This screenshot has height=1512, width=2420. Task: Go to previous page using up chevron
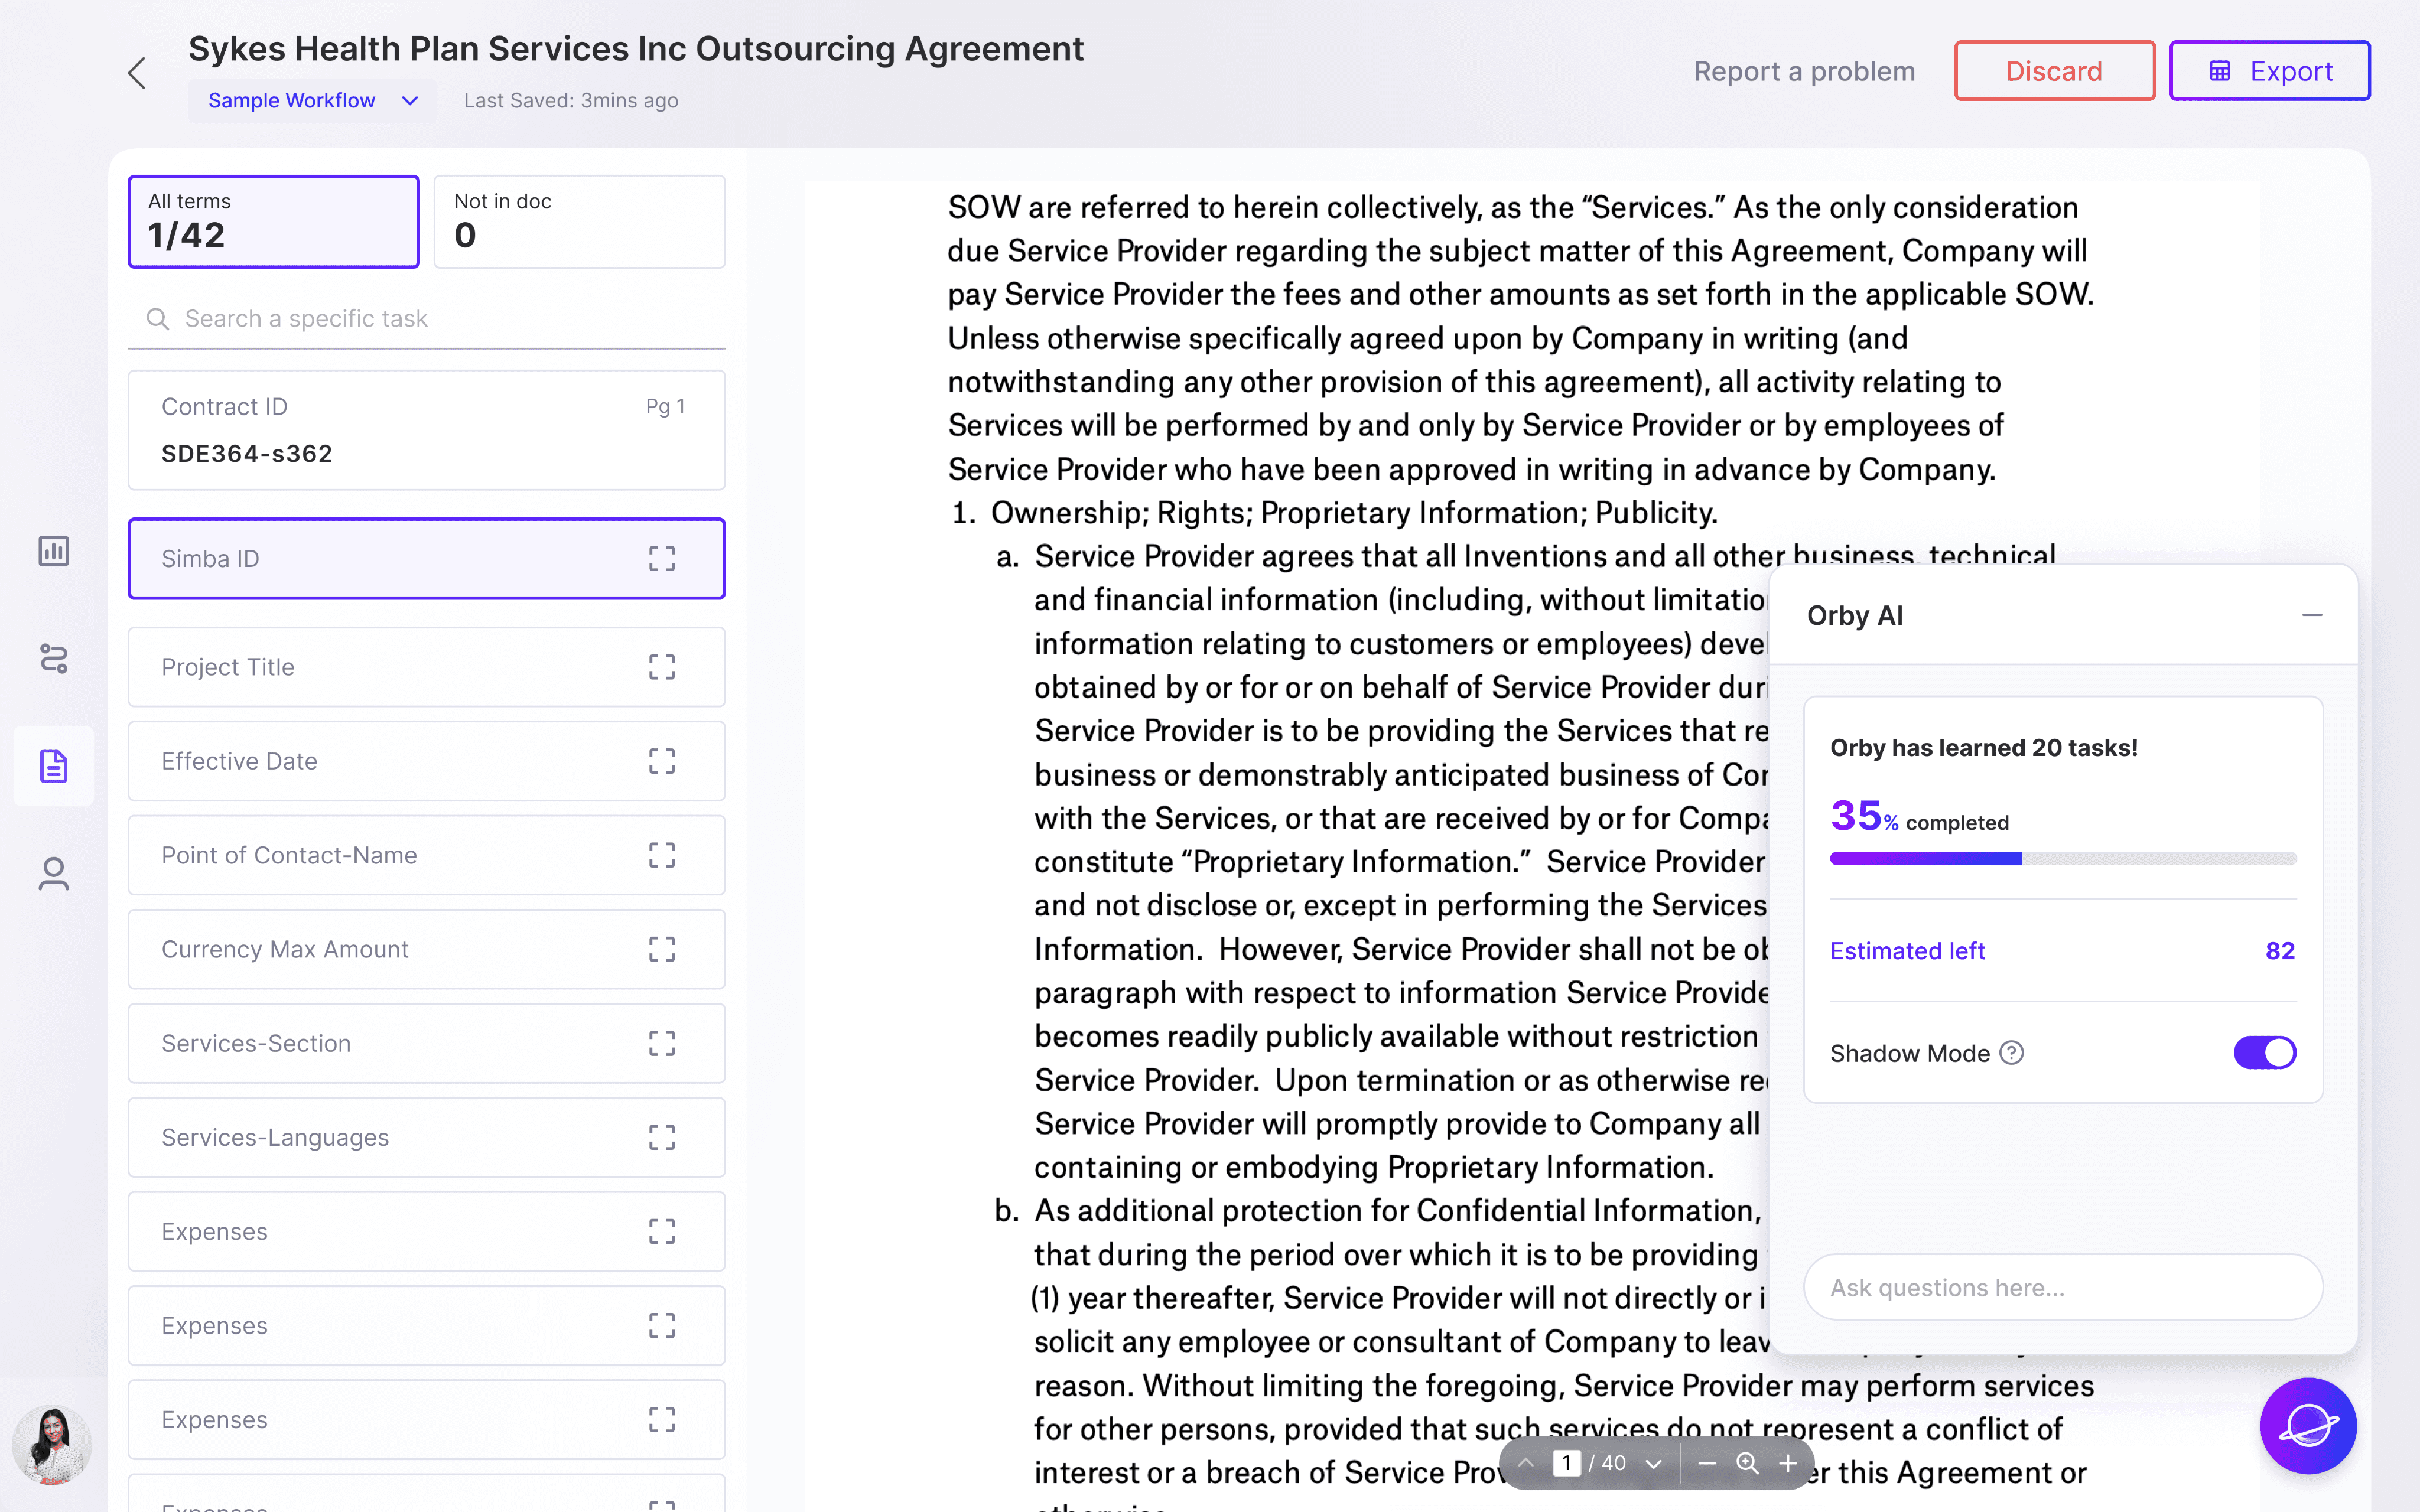(1526, 1463)
